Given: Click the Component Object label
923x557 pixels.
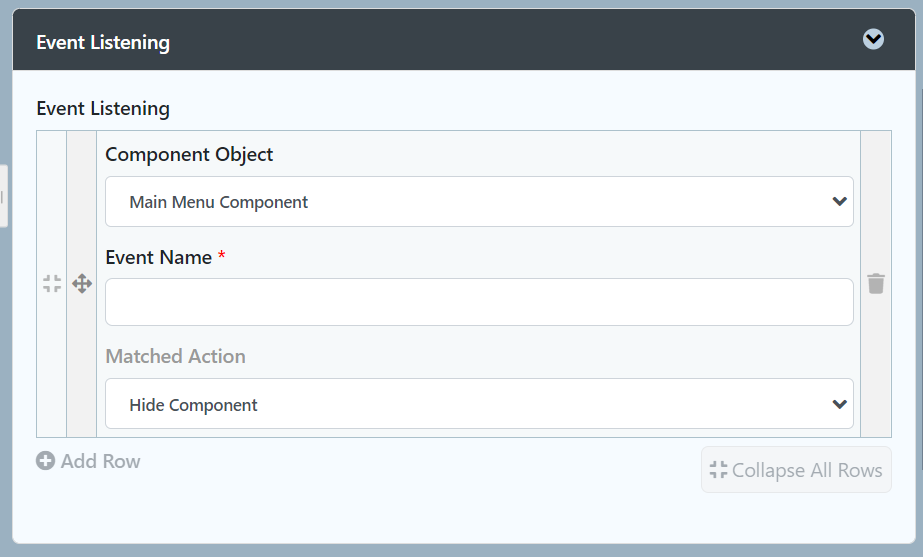Looking at the screenshot, I should [189, 154].
